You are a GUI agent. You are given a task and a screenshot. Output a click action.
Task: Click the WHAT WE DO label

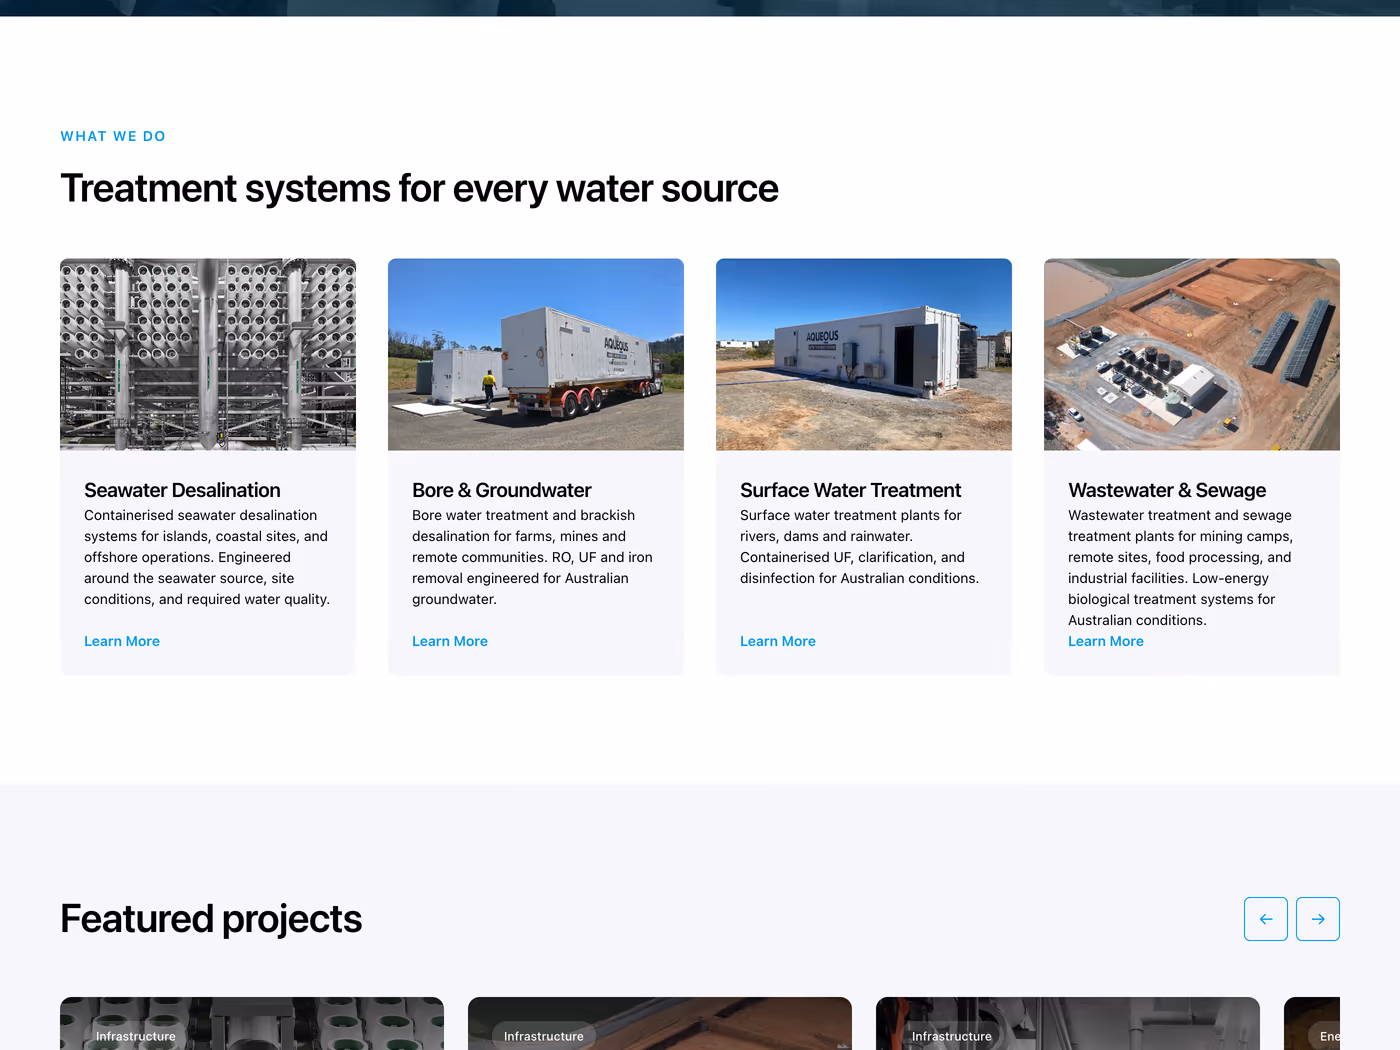point(113,136)
